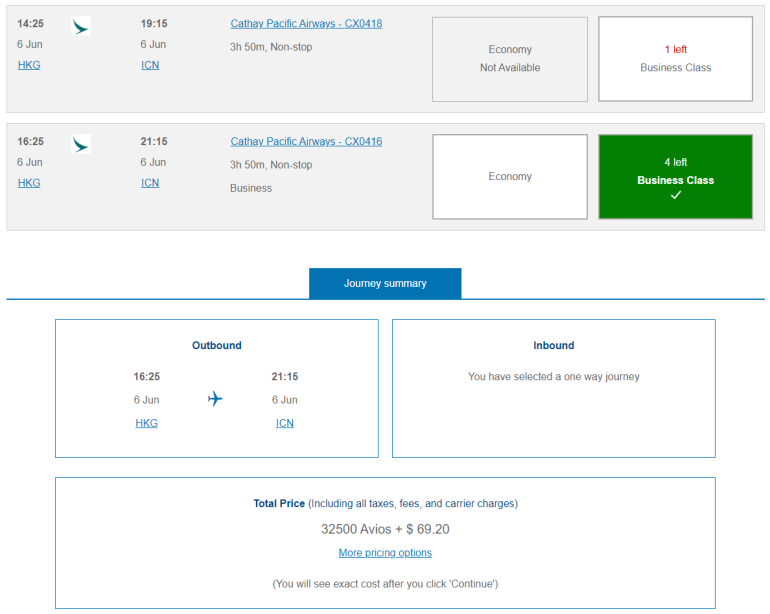Open Cathay Pacific Airways - CX0418 details
Viewport: 770px width, 614px height.
click(x=306, y=24)
